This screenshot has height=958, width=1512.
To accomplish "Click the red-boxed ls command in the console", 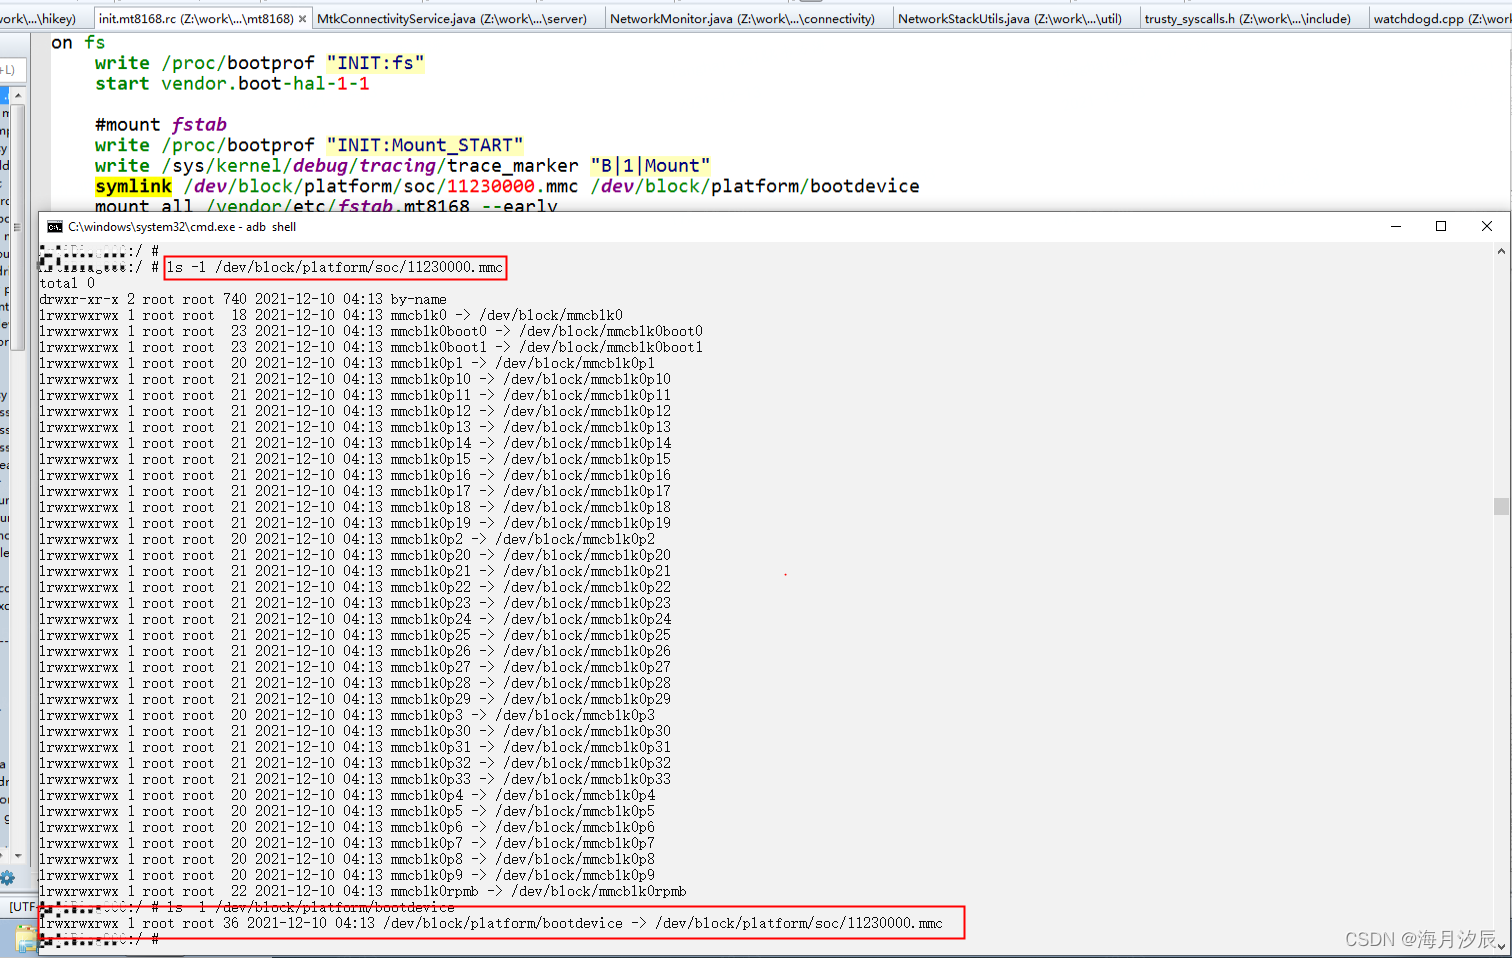I will coord(333,267).
